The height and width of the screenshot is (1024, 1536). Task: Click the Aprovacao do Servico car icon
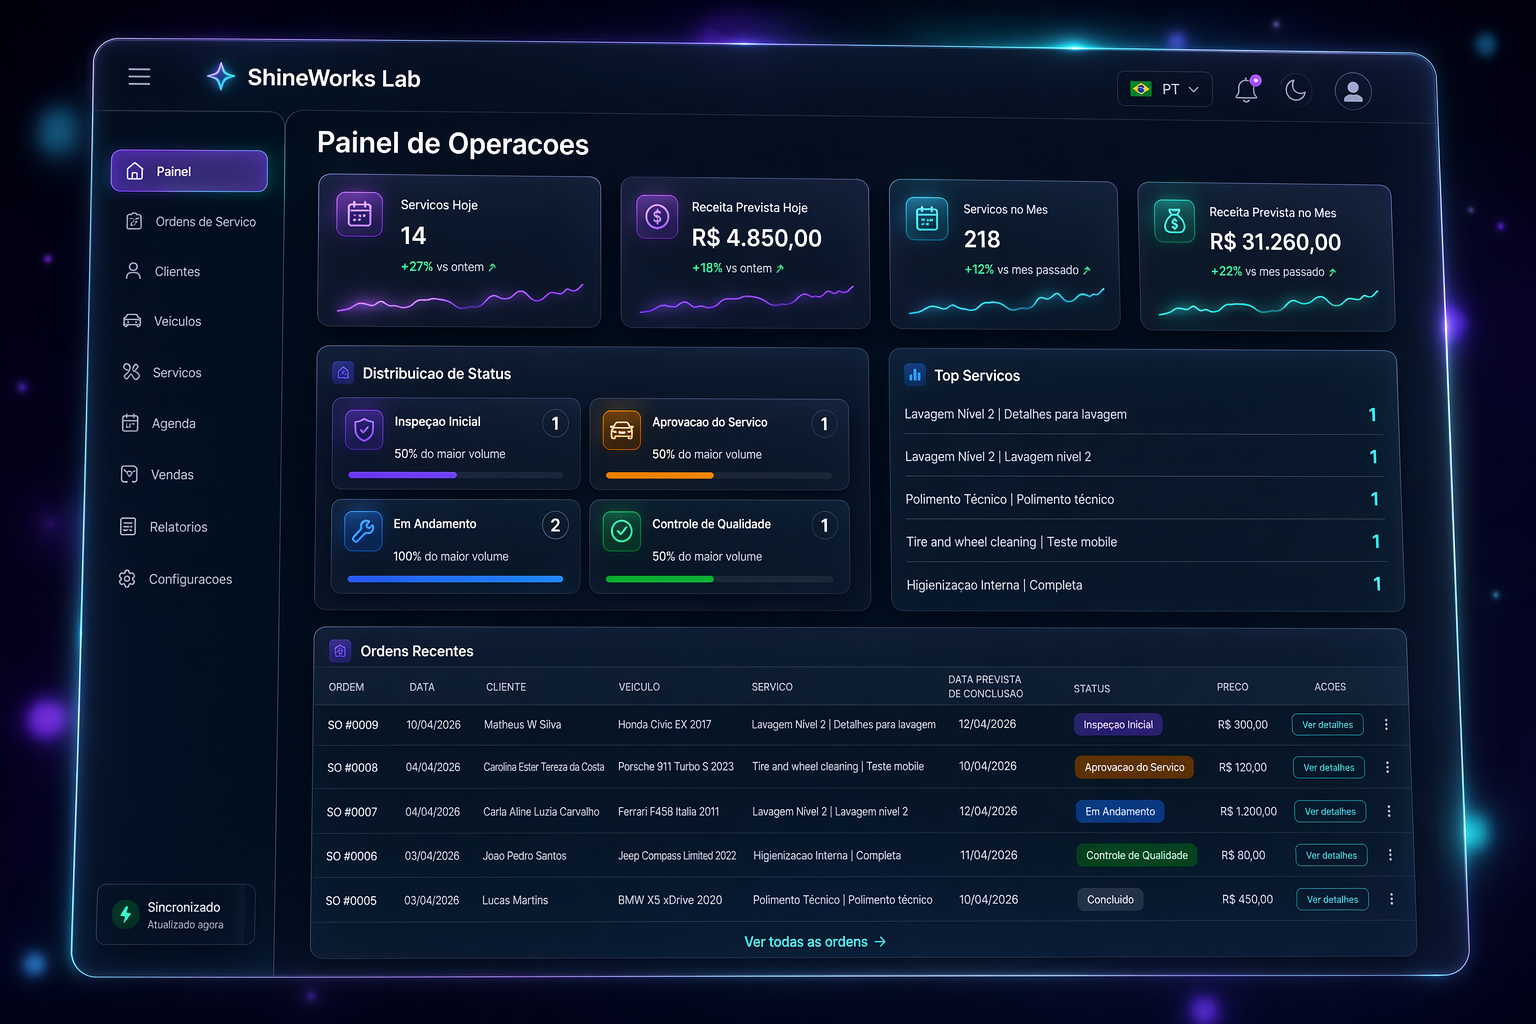(x=621, y=431)
